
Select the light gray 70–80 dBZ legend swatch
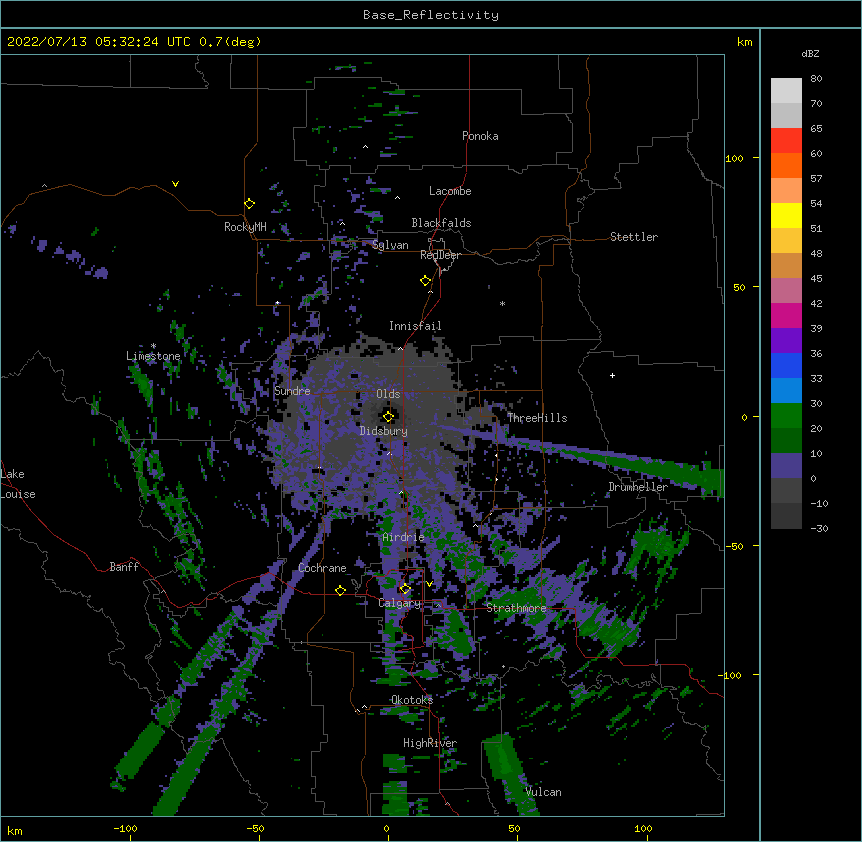click(786, 90)
